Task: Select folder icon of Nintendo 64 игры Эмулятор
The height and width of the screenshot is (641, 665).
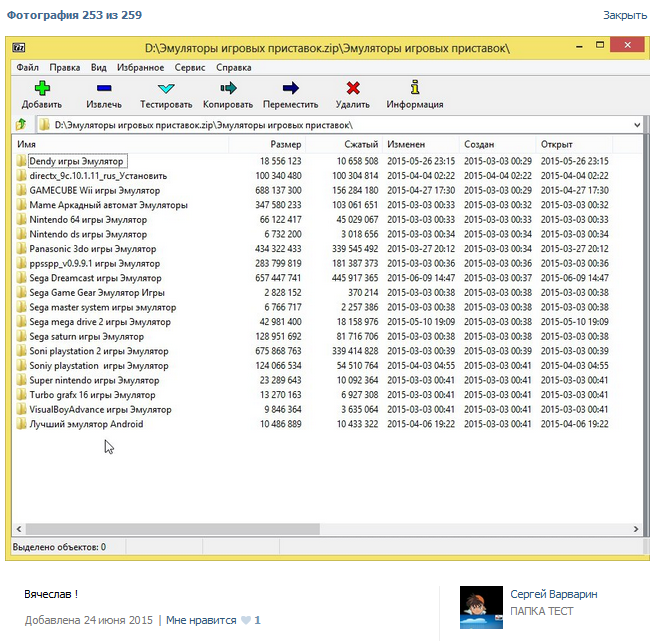Action: tap(21, 219)
